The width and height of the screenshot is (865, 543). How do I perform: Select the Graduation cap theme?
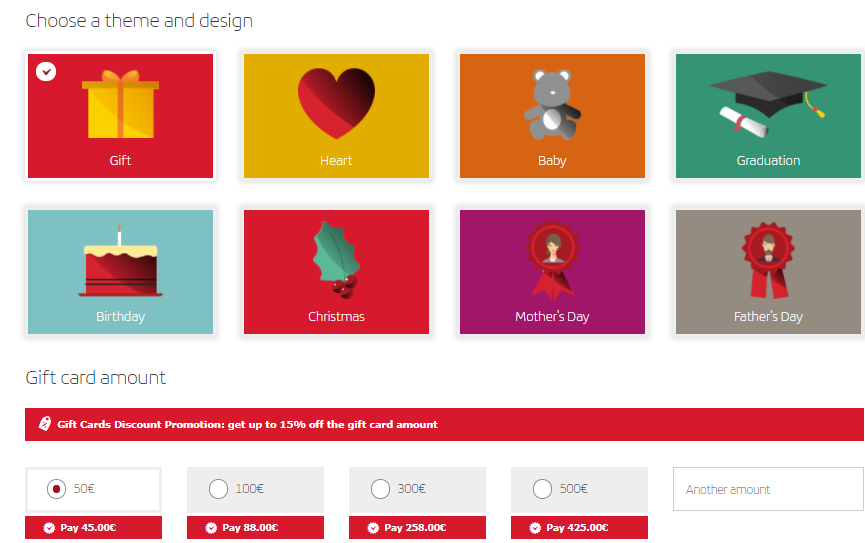[x=768, y=116]
